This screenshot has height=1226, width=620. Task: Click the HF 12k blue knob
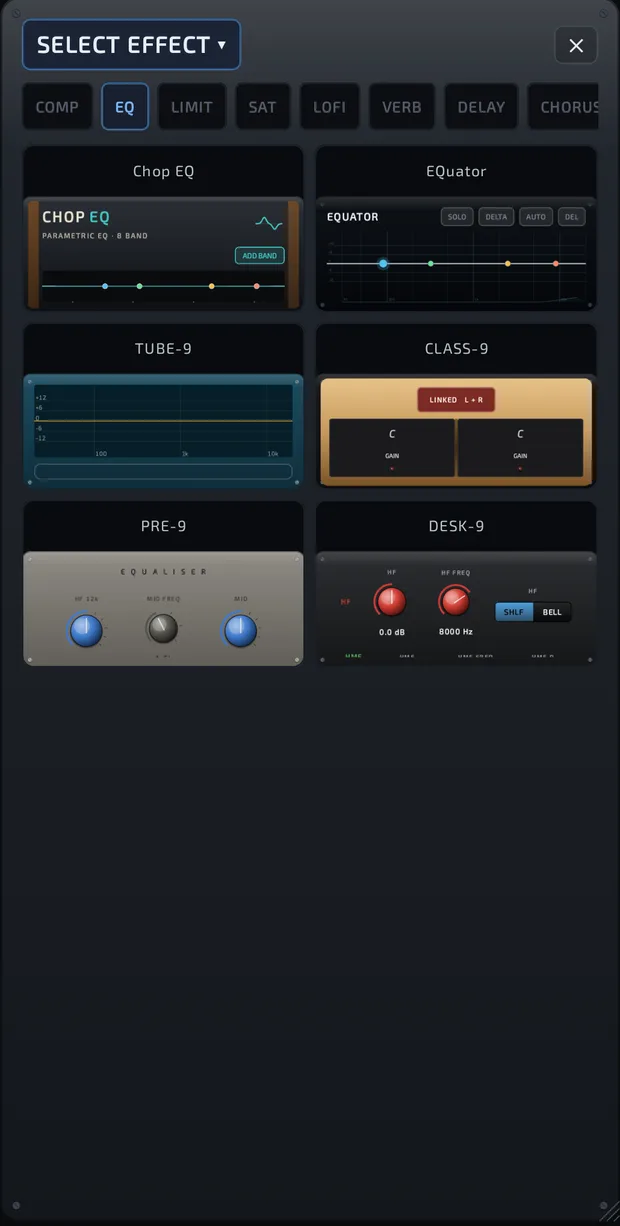point(86,630)
